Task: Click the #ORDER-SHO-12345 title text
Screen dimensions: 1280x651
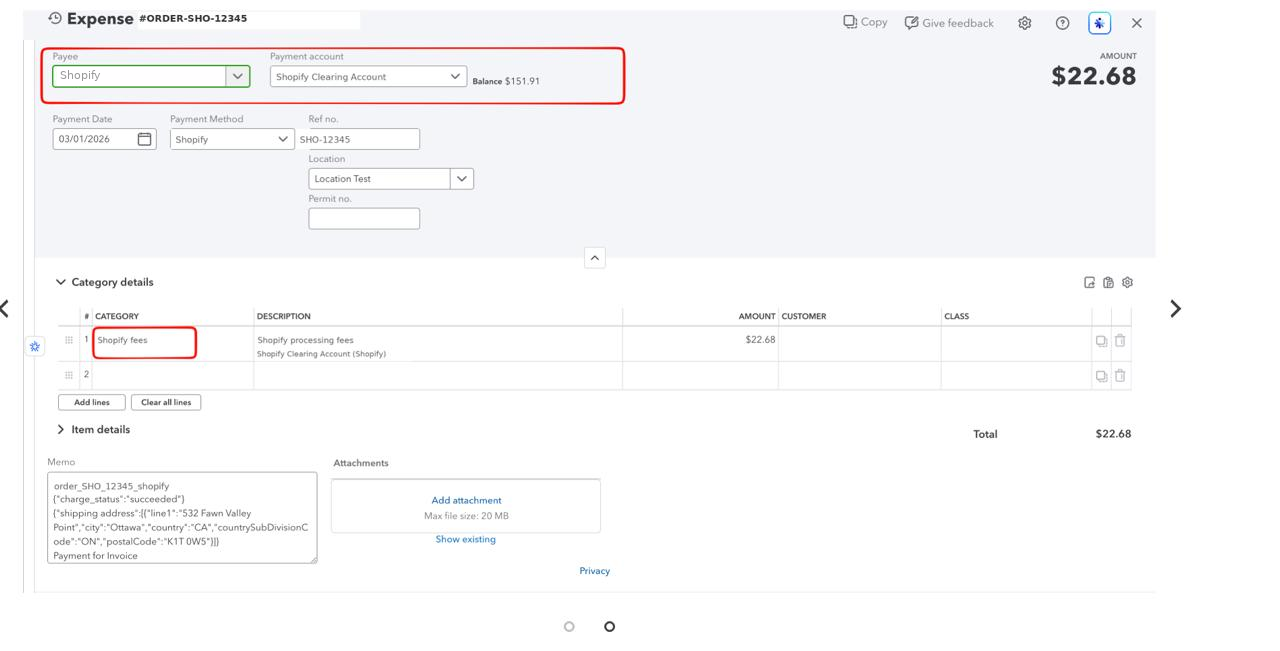Action: pyautogui.click(x=193, y=18)
